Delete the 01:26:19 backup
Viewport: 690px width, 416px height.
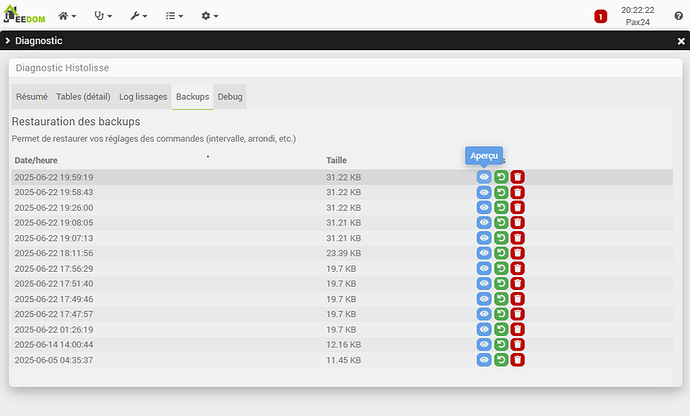tap(518, 329)
